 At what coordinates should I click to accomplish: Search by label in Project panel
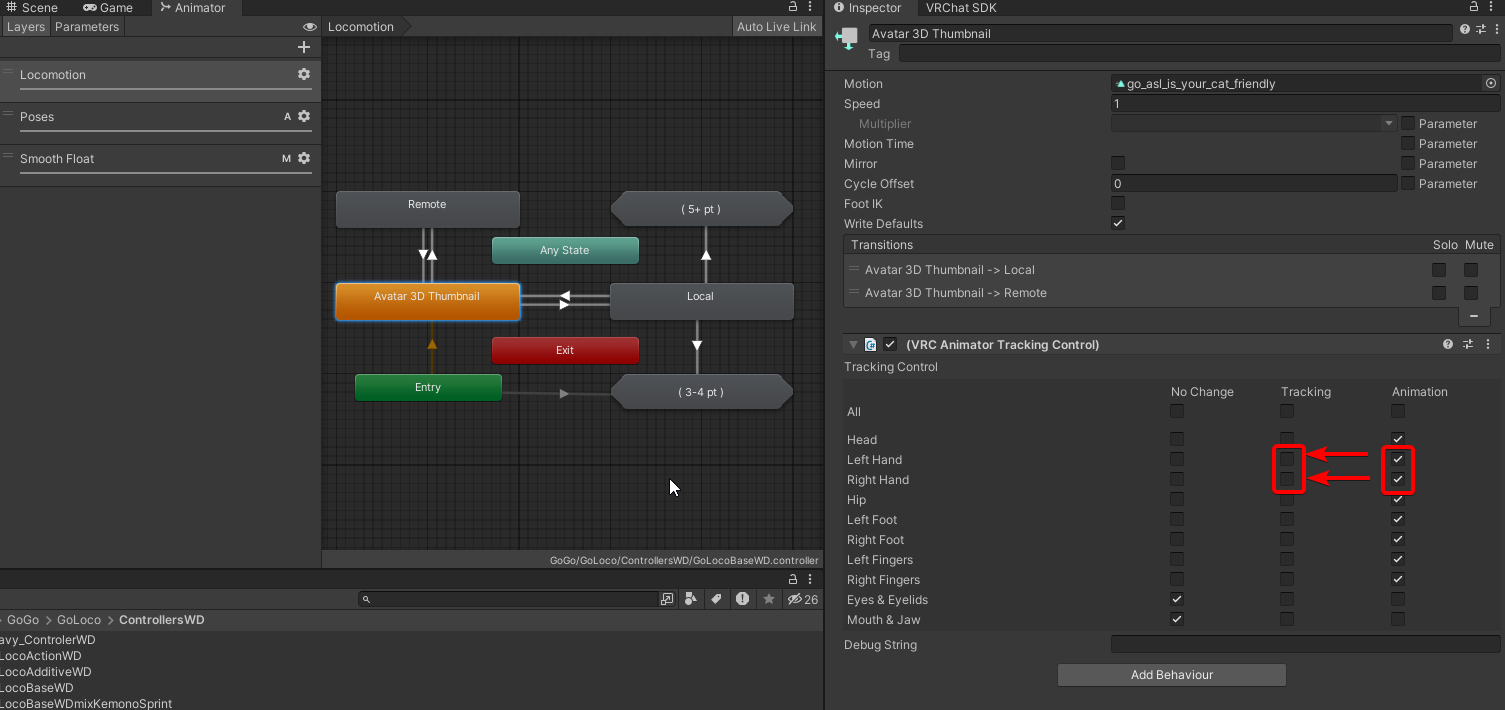(717, 599)
